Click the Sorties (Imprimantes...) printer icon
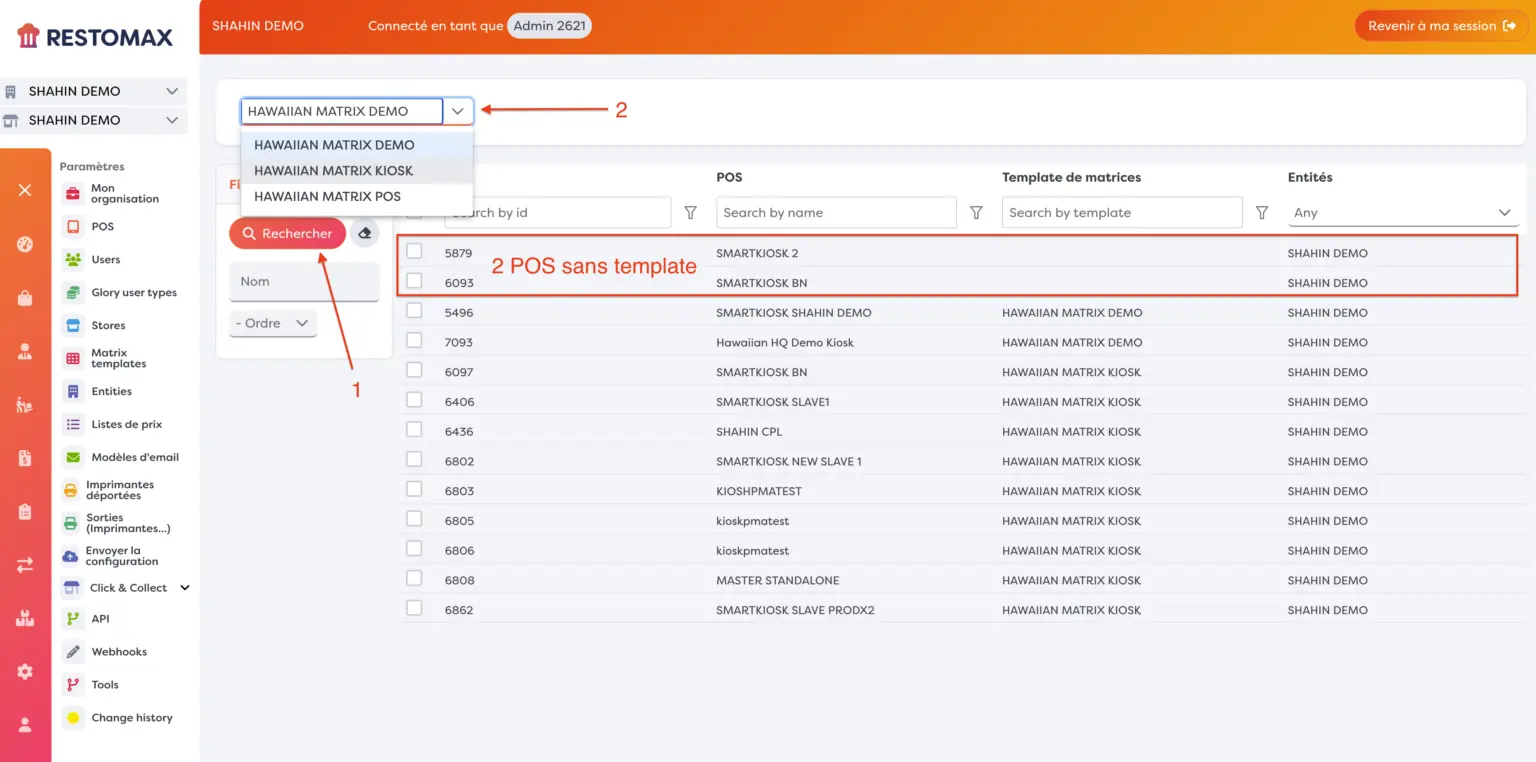Screen dimensions: 1536x762 point(71,523)
